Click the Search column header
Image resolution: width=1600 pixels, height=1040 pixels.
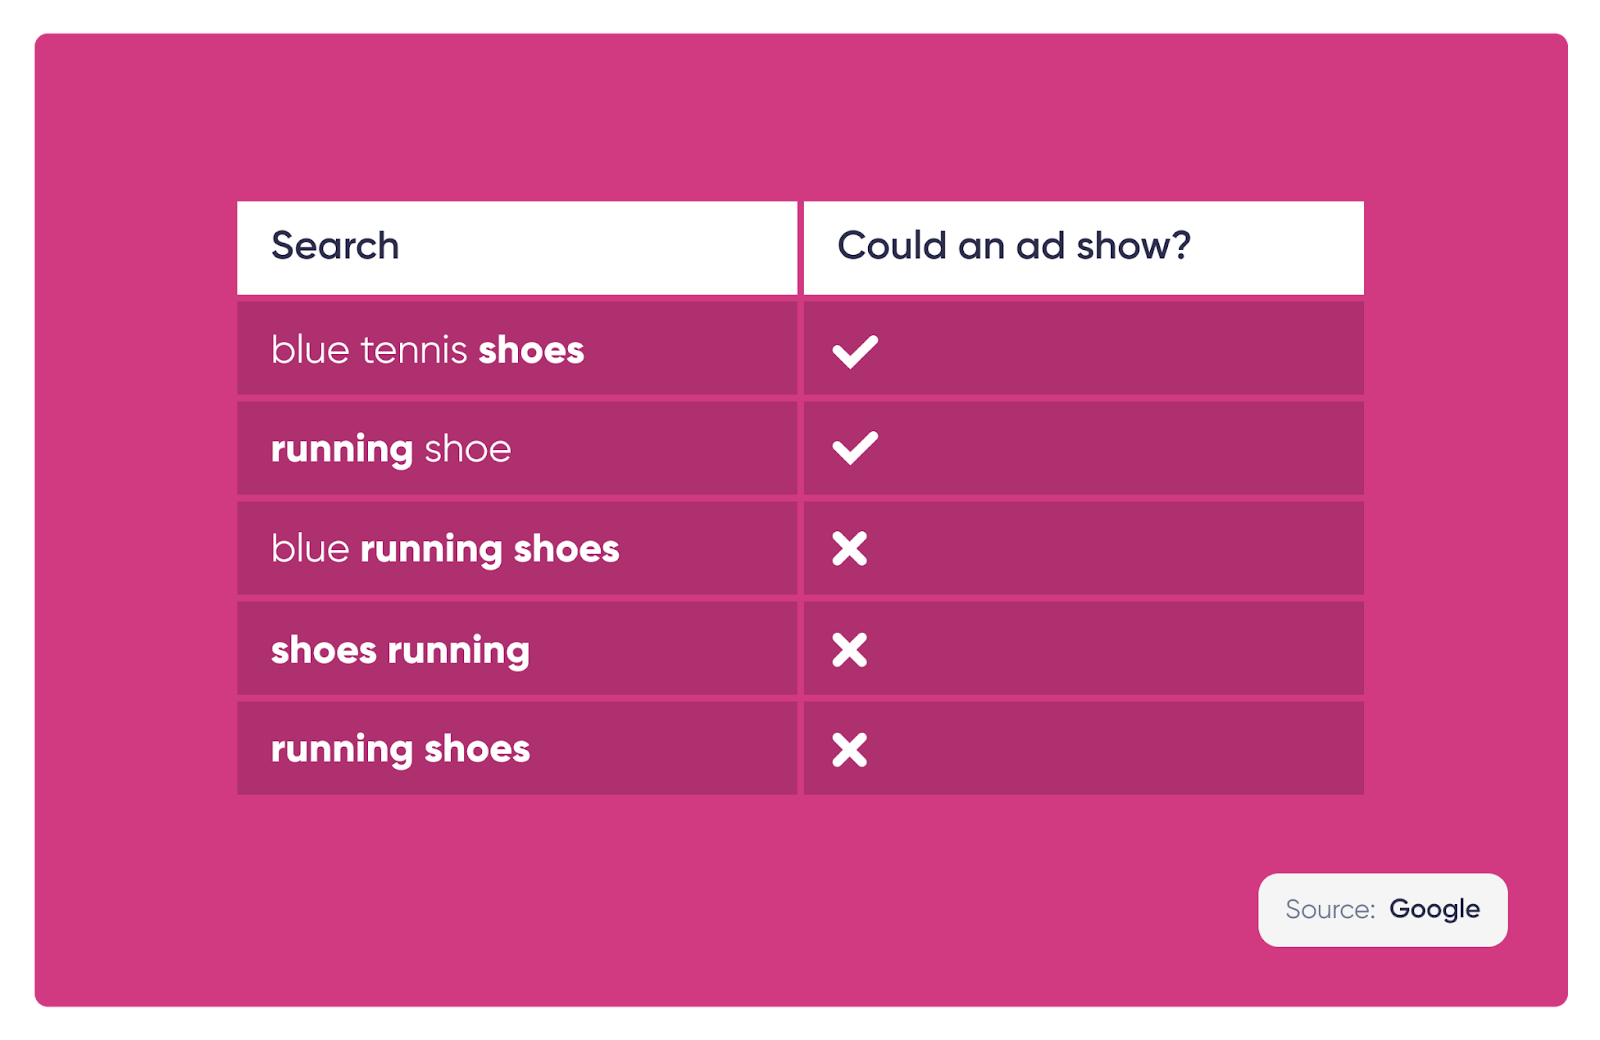pos(335,246)
